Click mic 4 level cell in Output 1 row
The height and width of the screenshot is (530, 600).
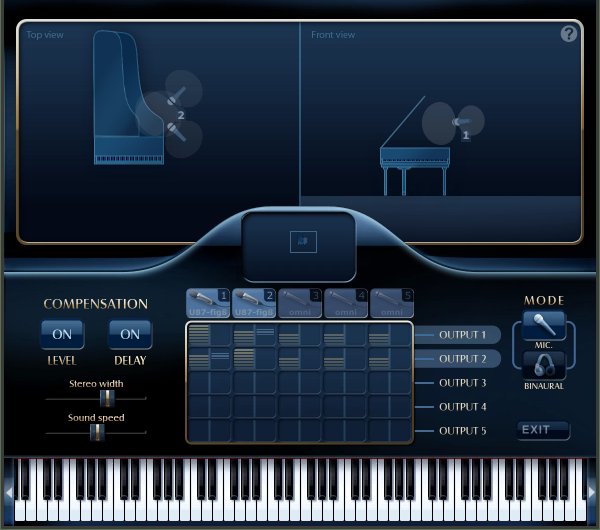pos(334,335)
